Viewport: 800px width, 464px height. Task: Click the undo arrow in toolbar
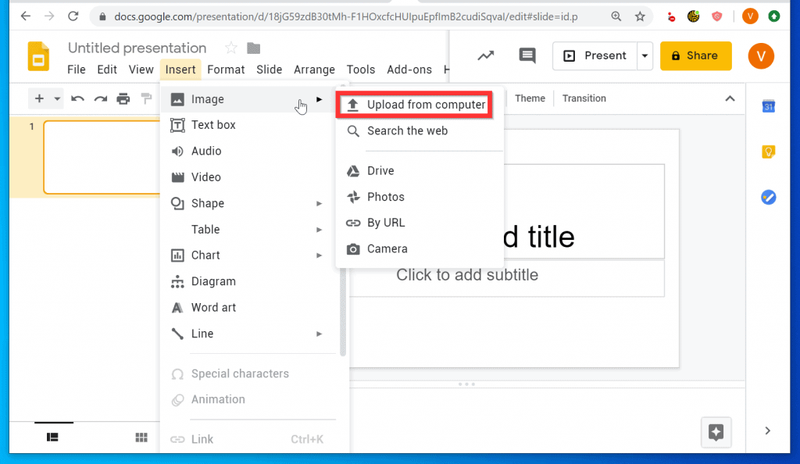78,99
